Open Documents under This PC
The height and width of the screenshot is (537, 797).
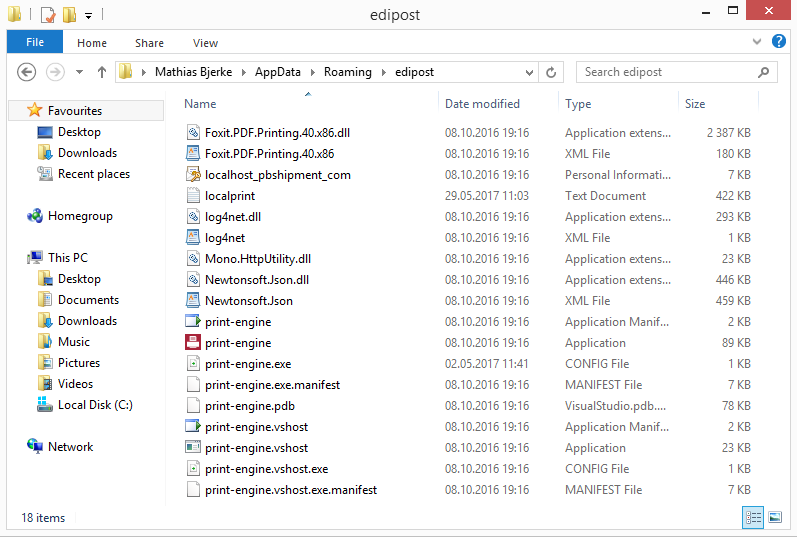[88, 300]
